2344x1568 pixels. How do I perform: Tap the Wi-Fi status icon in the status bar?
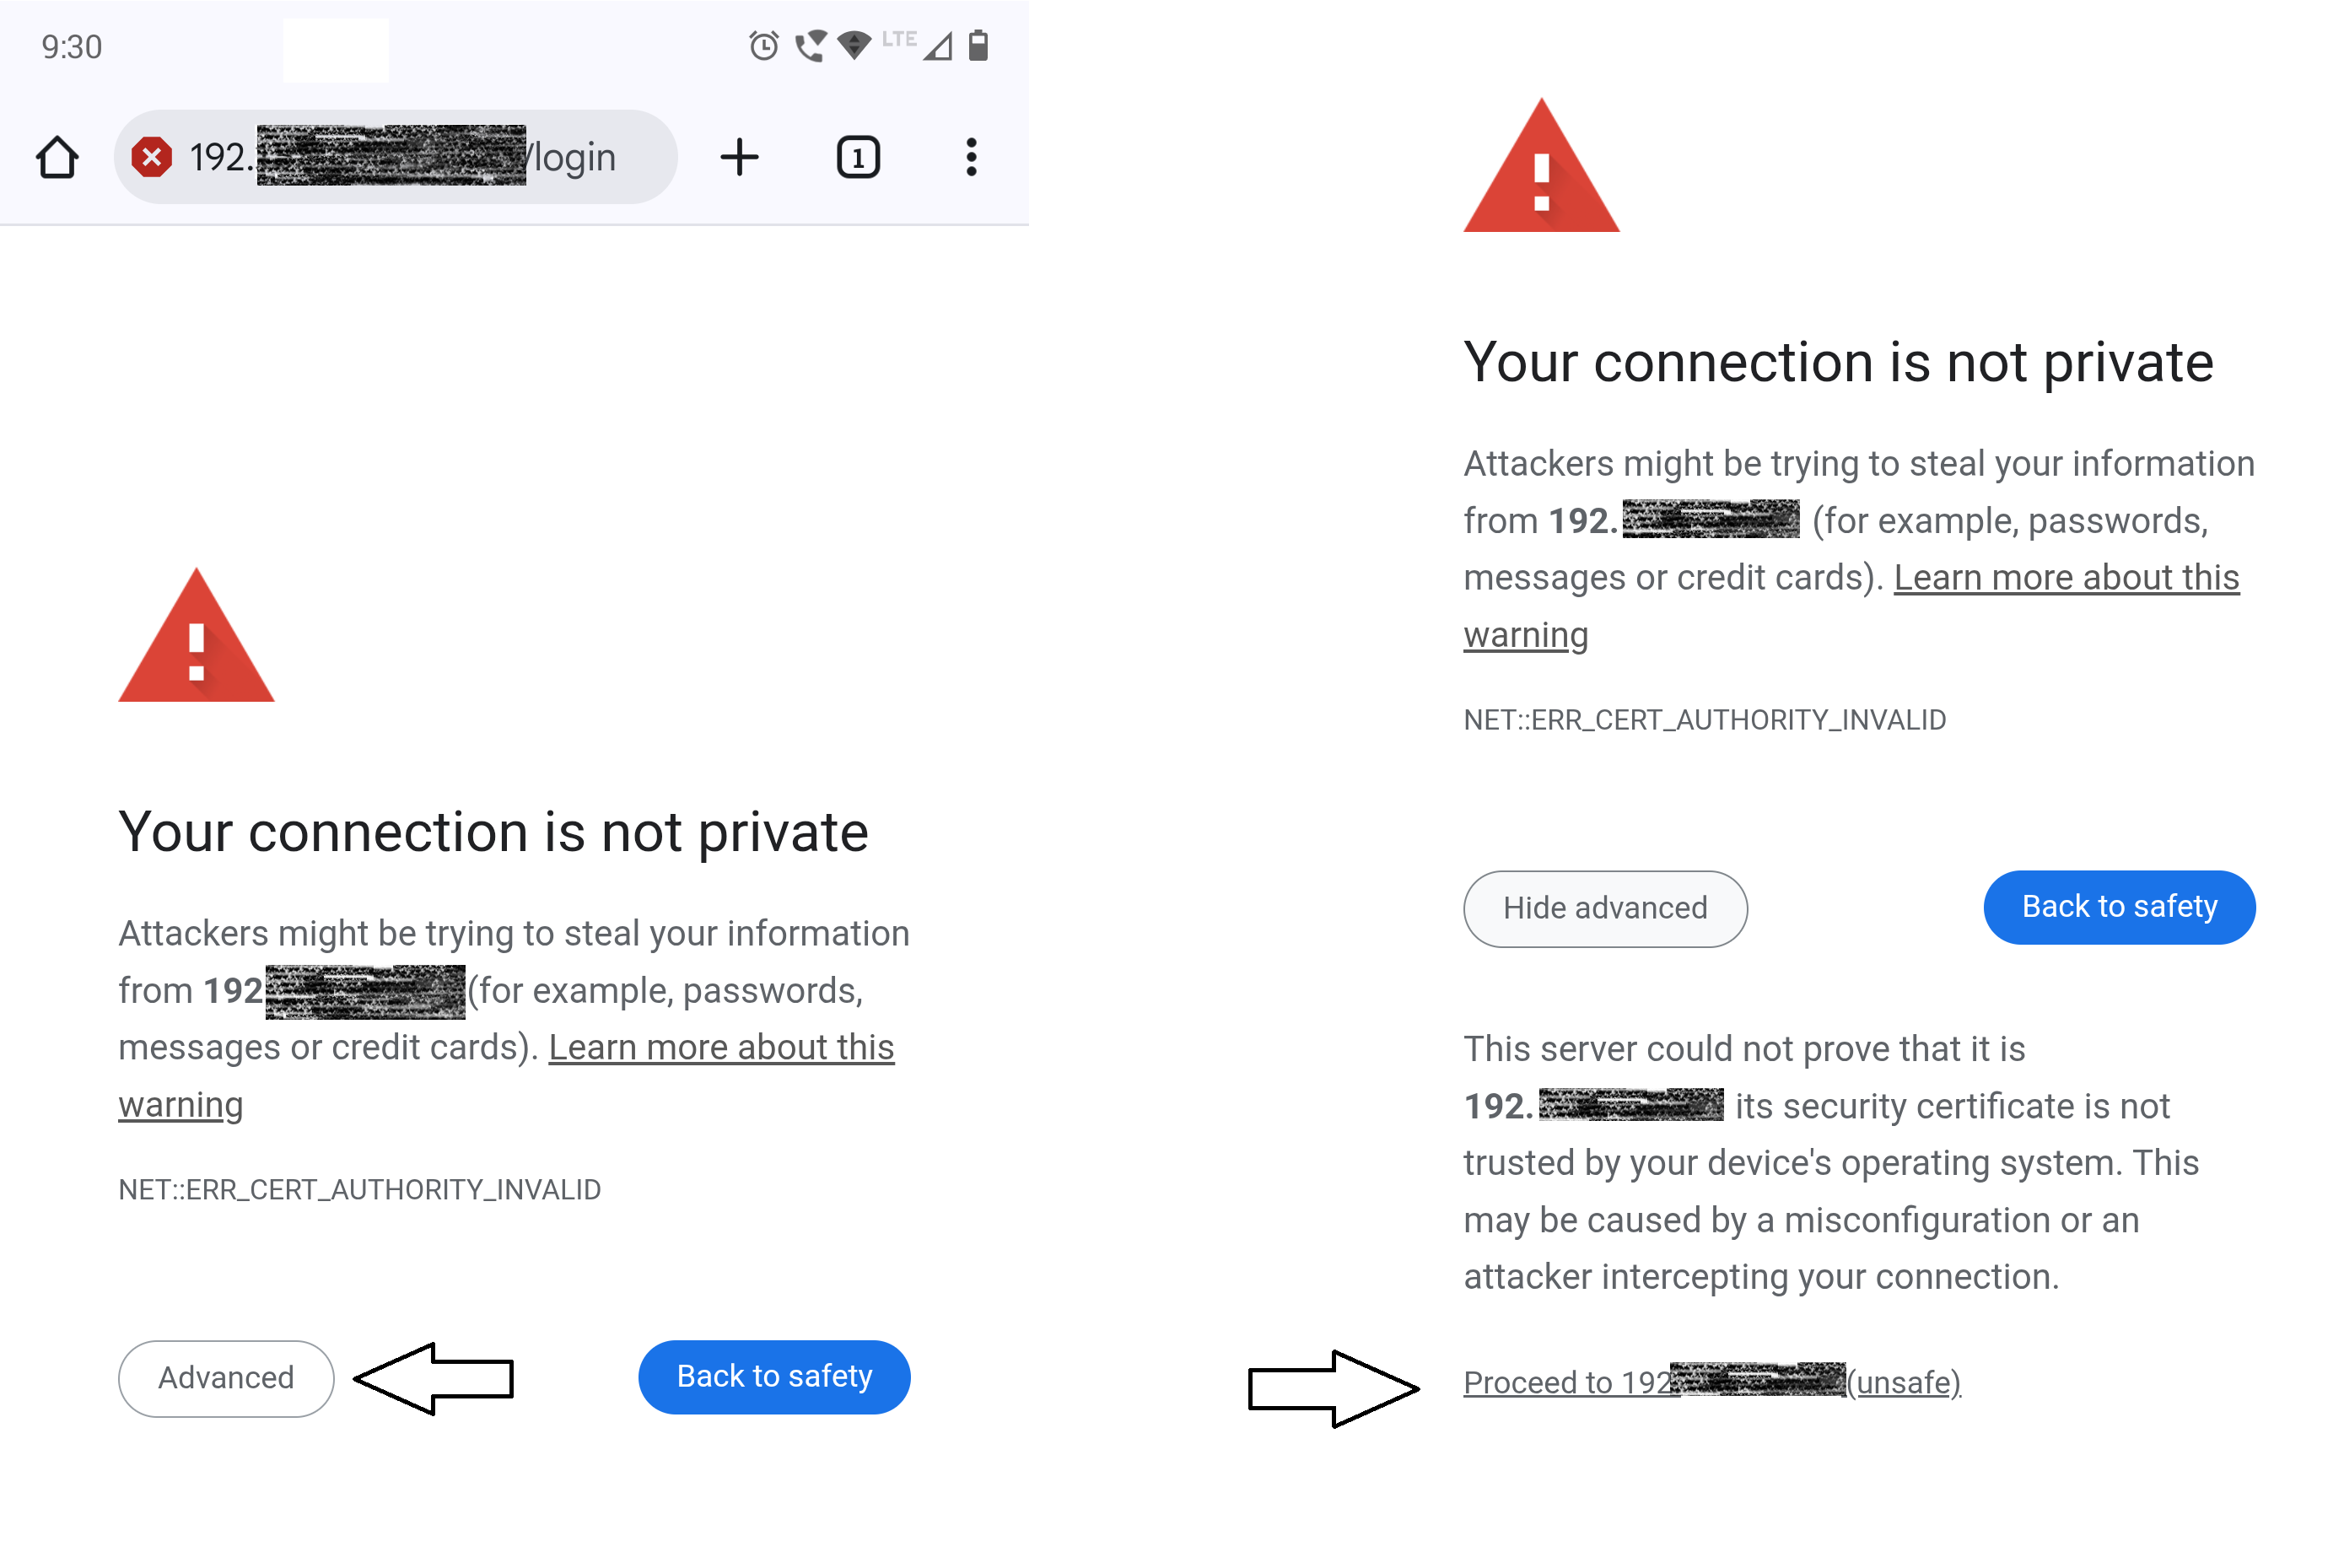[853, 46]
